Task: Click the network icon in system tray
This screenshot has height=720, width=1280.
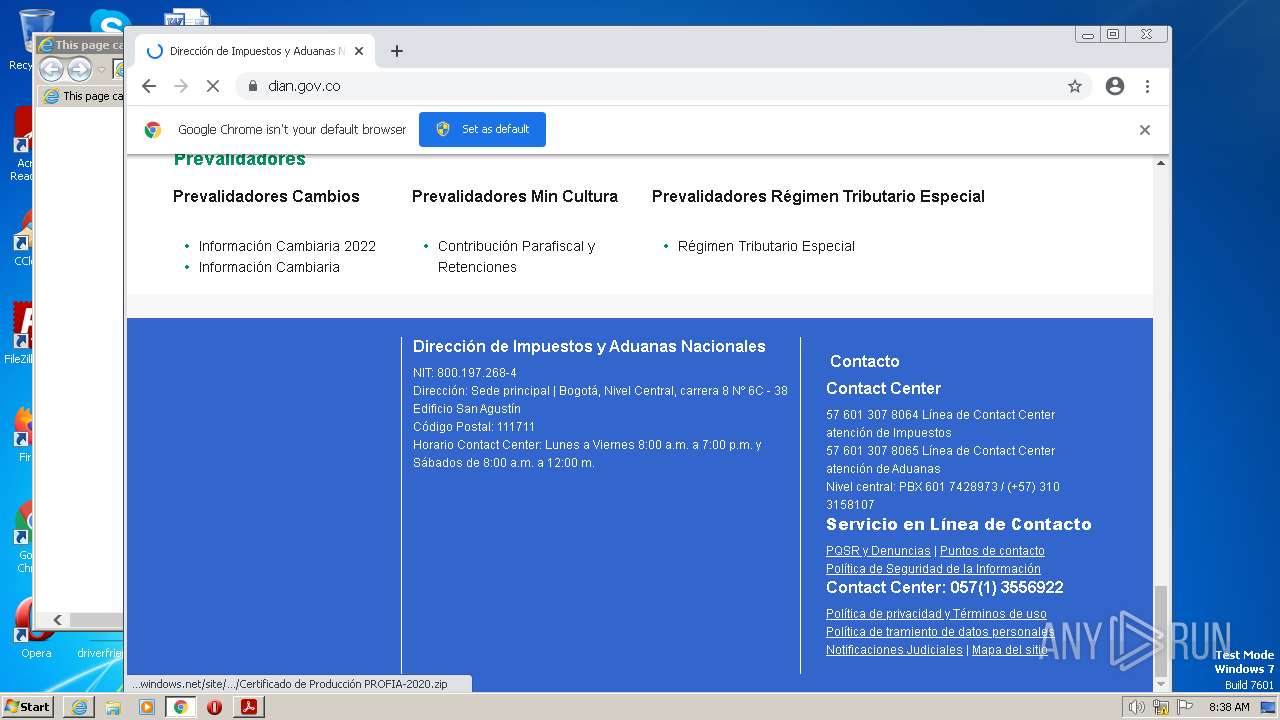Action: point(1161,707)
